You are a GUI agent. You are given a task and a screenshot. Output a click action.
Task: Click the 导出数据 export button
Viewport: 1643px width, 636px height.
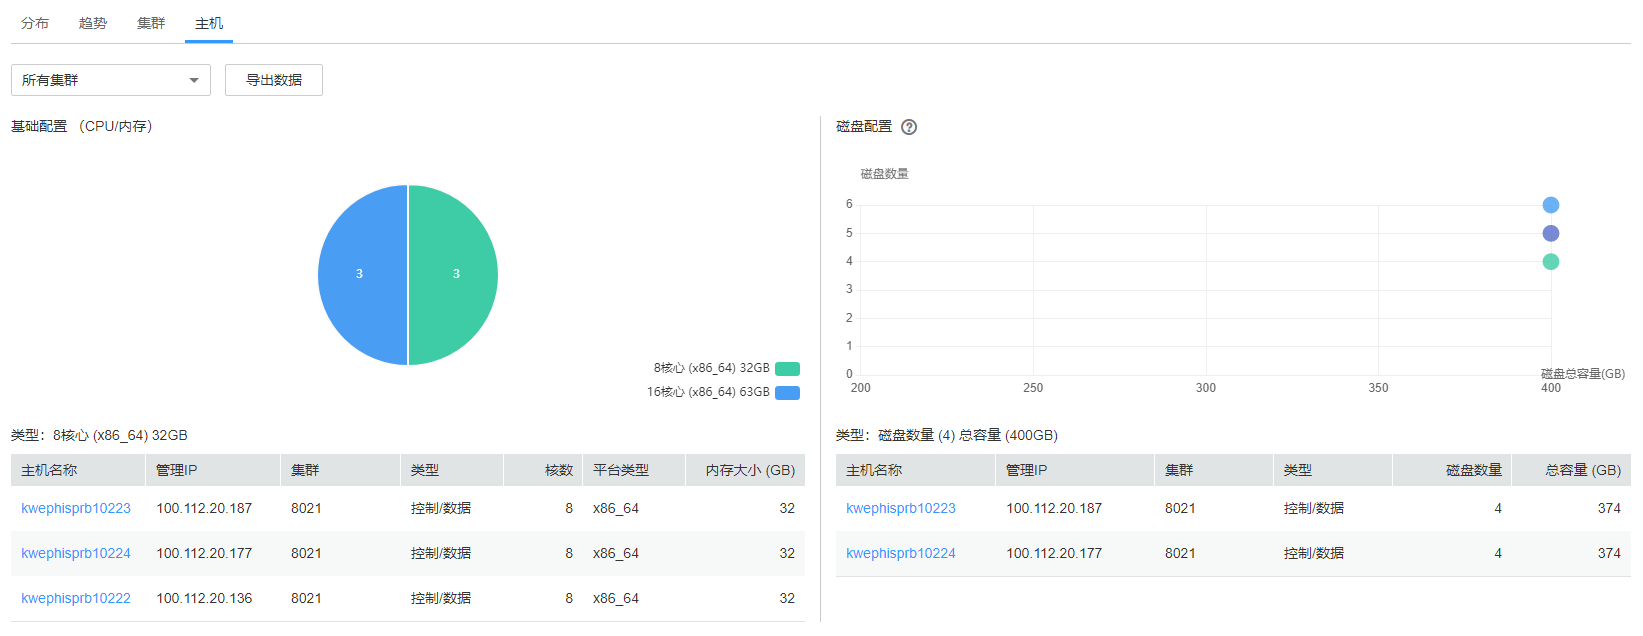(273, 80)
